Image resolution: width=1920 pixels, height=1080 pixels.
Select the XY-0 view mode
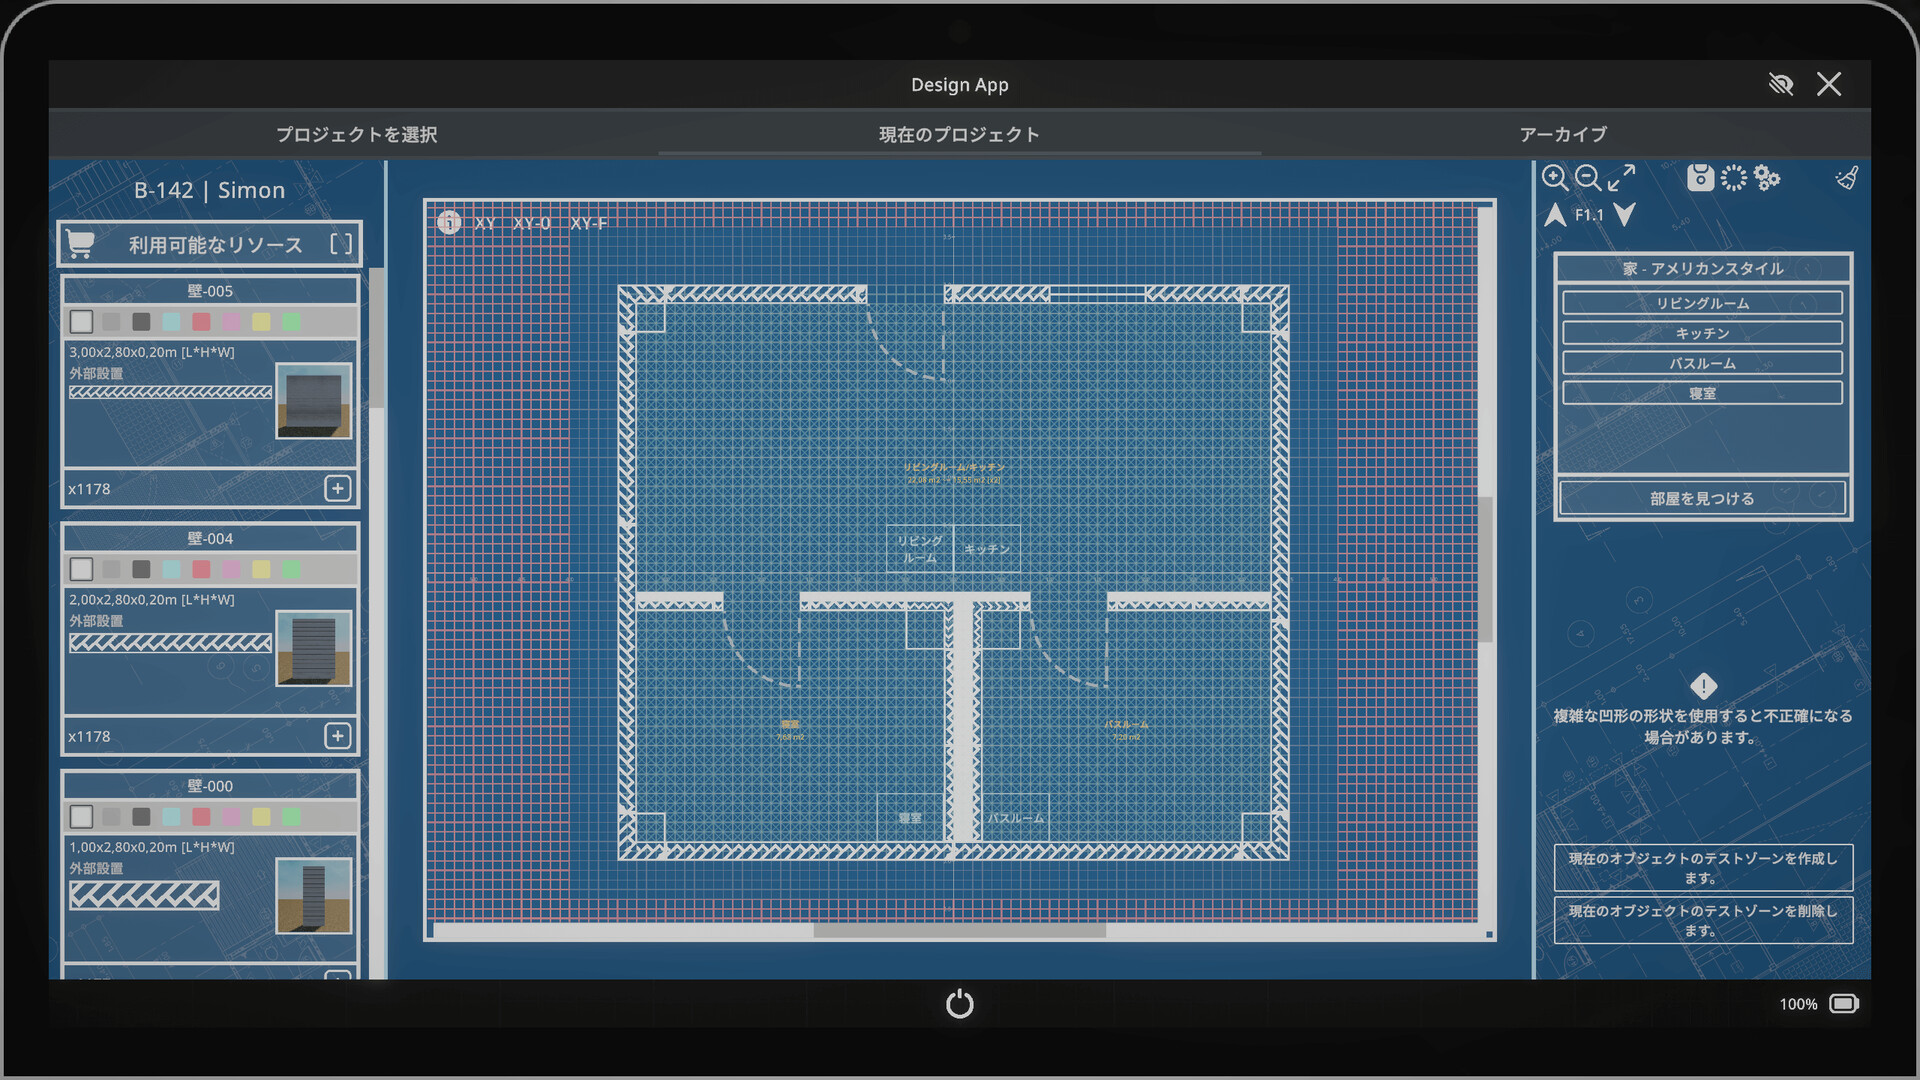[x=532, y=223]
